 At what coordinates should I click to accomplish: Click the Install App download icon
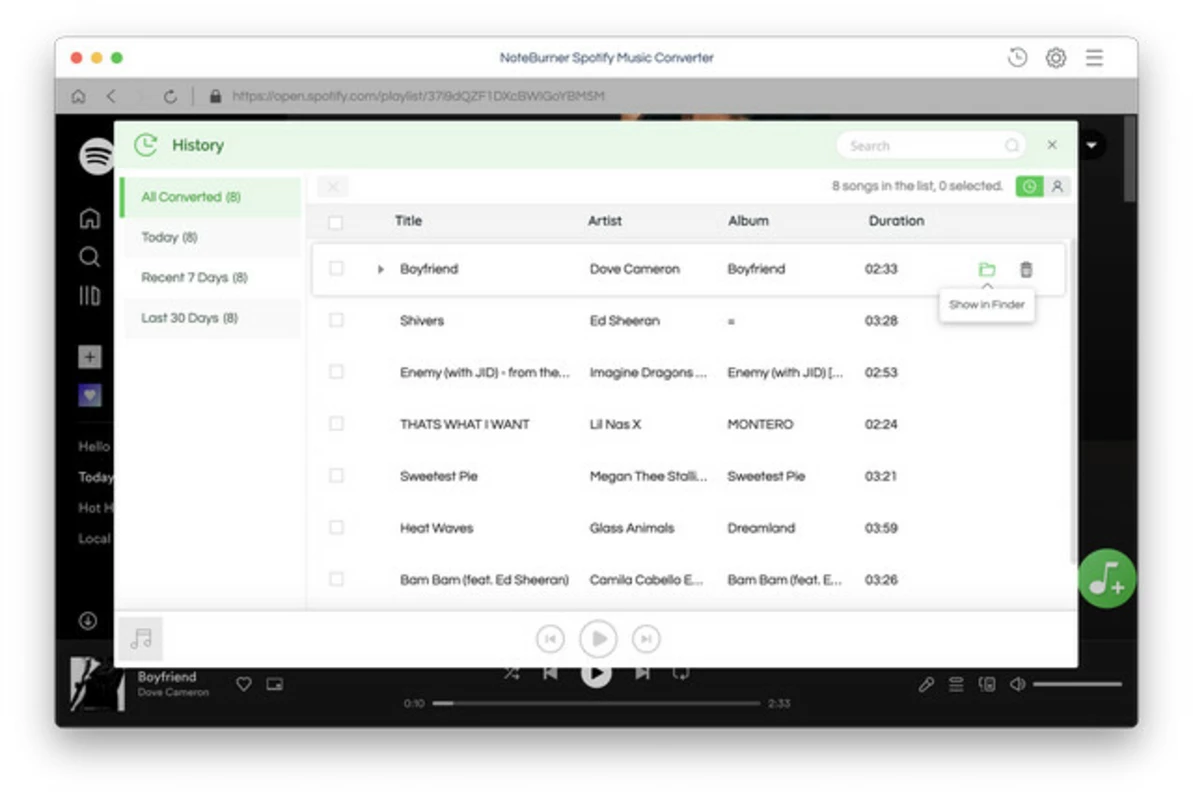pyautogui.click(x=88, y=620)
